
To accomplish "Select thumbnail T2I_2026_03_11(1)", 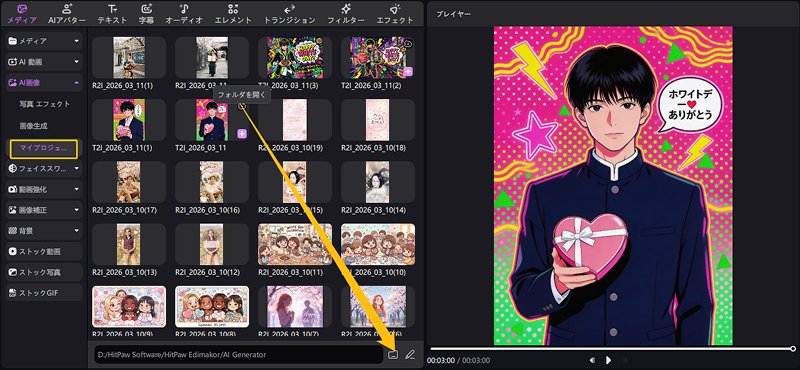I will pyautogui.click(x=129, y=120).
